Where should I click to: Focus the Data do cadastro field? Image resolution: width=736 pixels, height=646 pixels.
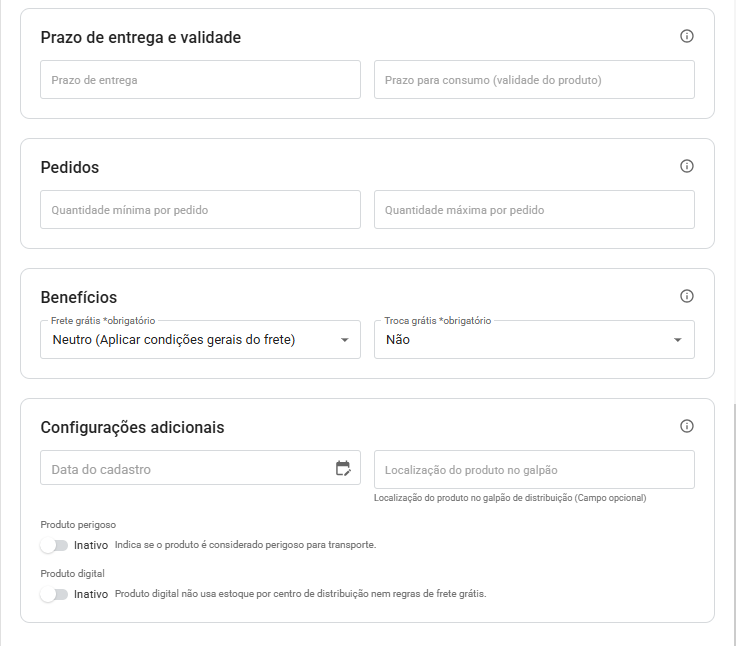200,468
